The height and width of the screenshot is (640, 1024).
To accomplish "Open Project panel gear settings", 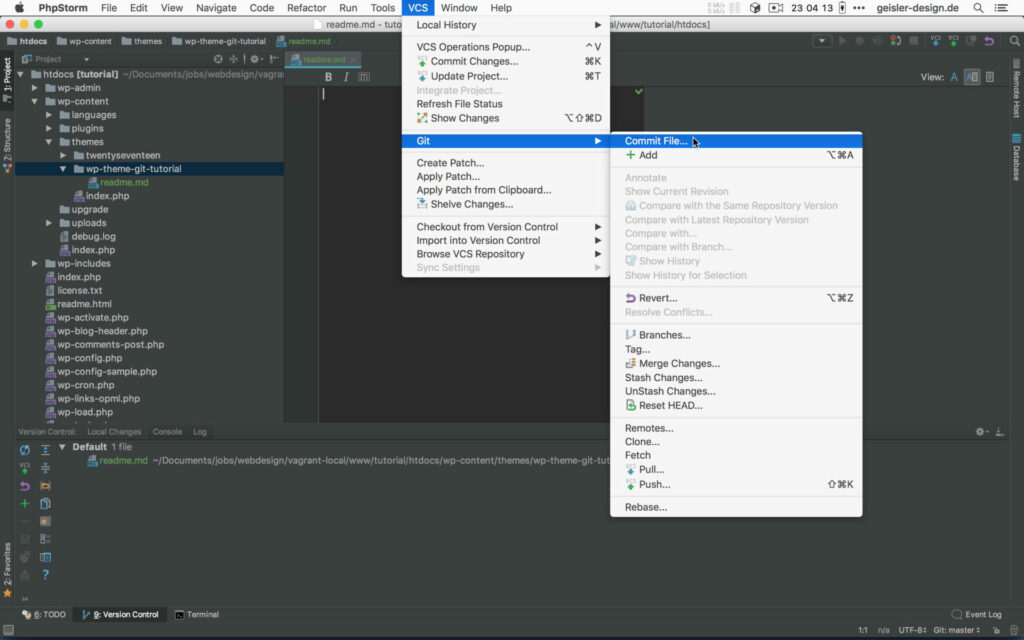I will tap(255, 59).
